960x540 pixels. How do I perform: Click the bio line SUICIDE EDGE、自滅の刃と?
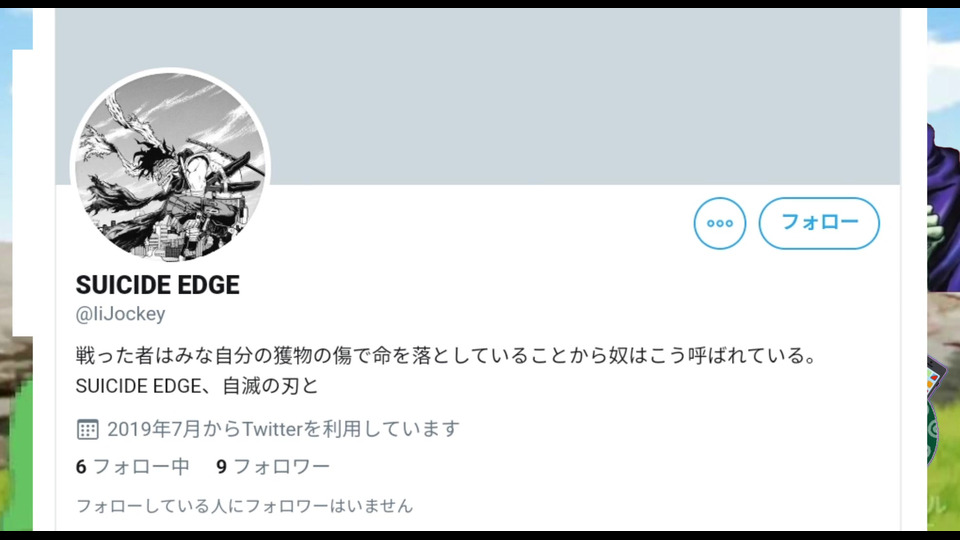[x=197, y=386]
